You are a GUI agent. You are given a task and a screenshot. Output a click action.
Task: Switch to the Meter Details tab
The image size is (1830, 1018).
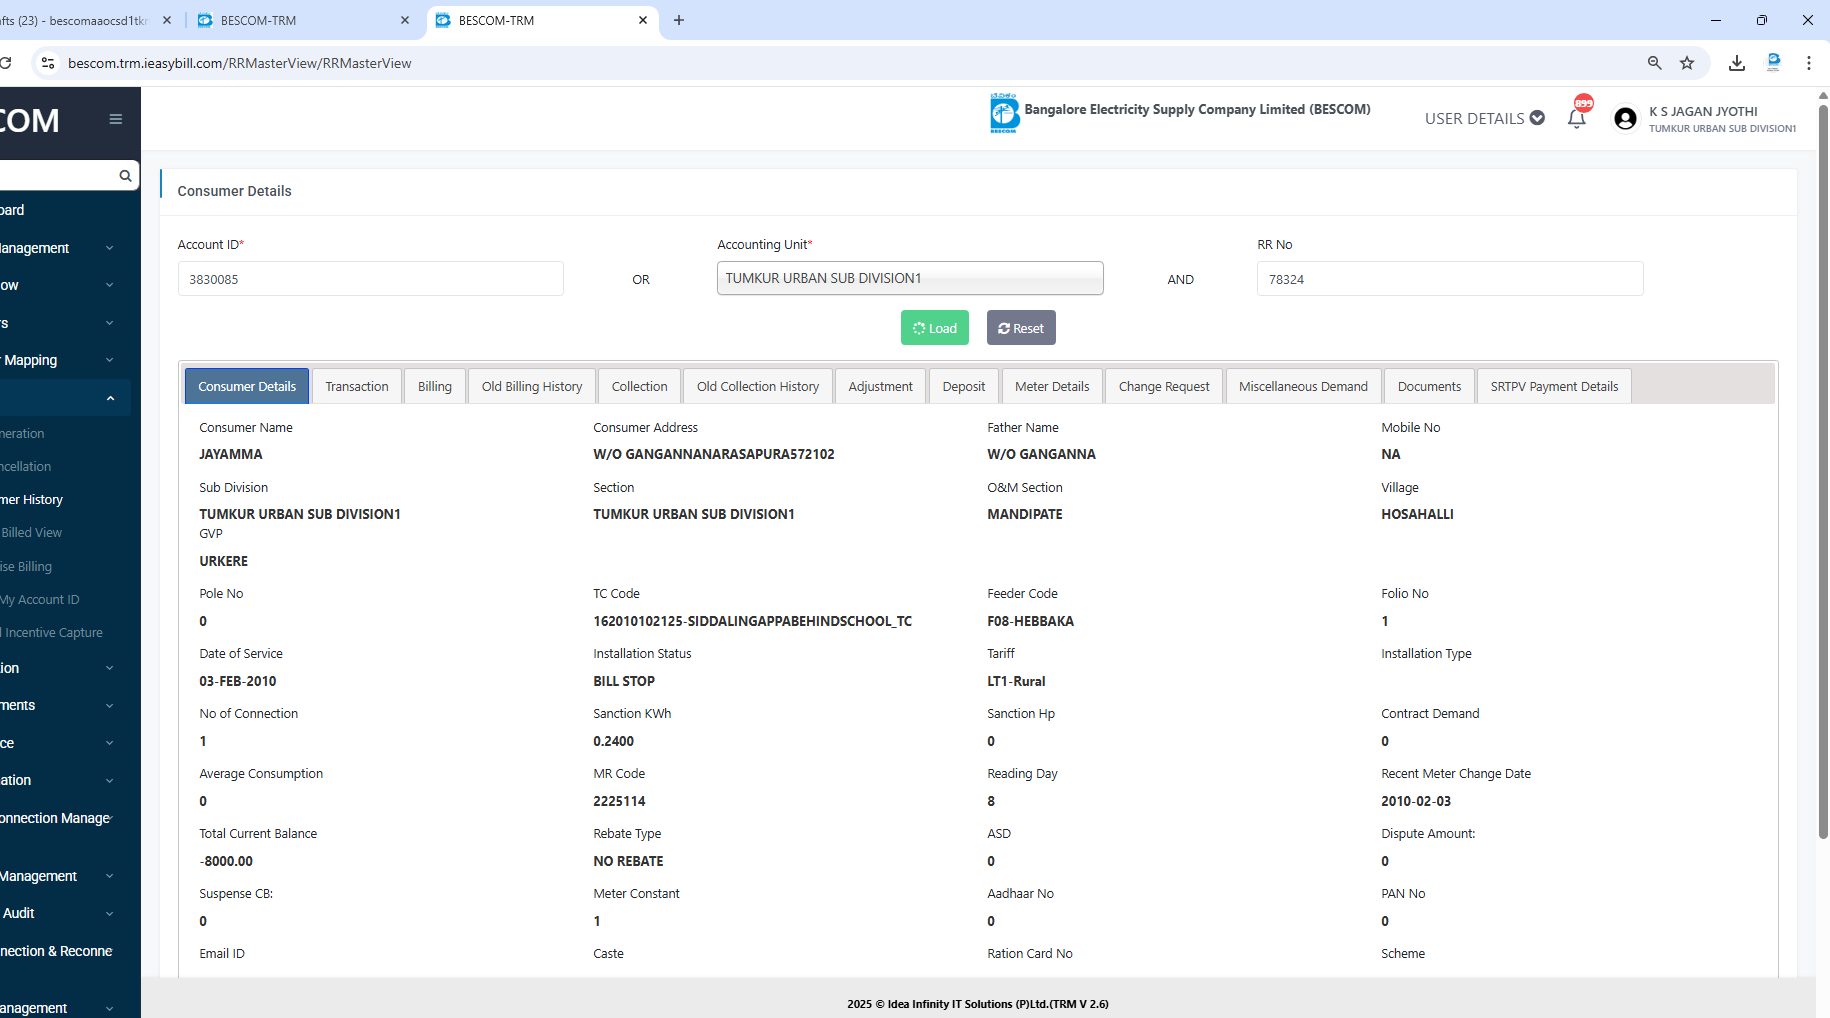(x=1051, y=386)
